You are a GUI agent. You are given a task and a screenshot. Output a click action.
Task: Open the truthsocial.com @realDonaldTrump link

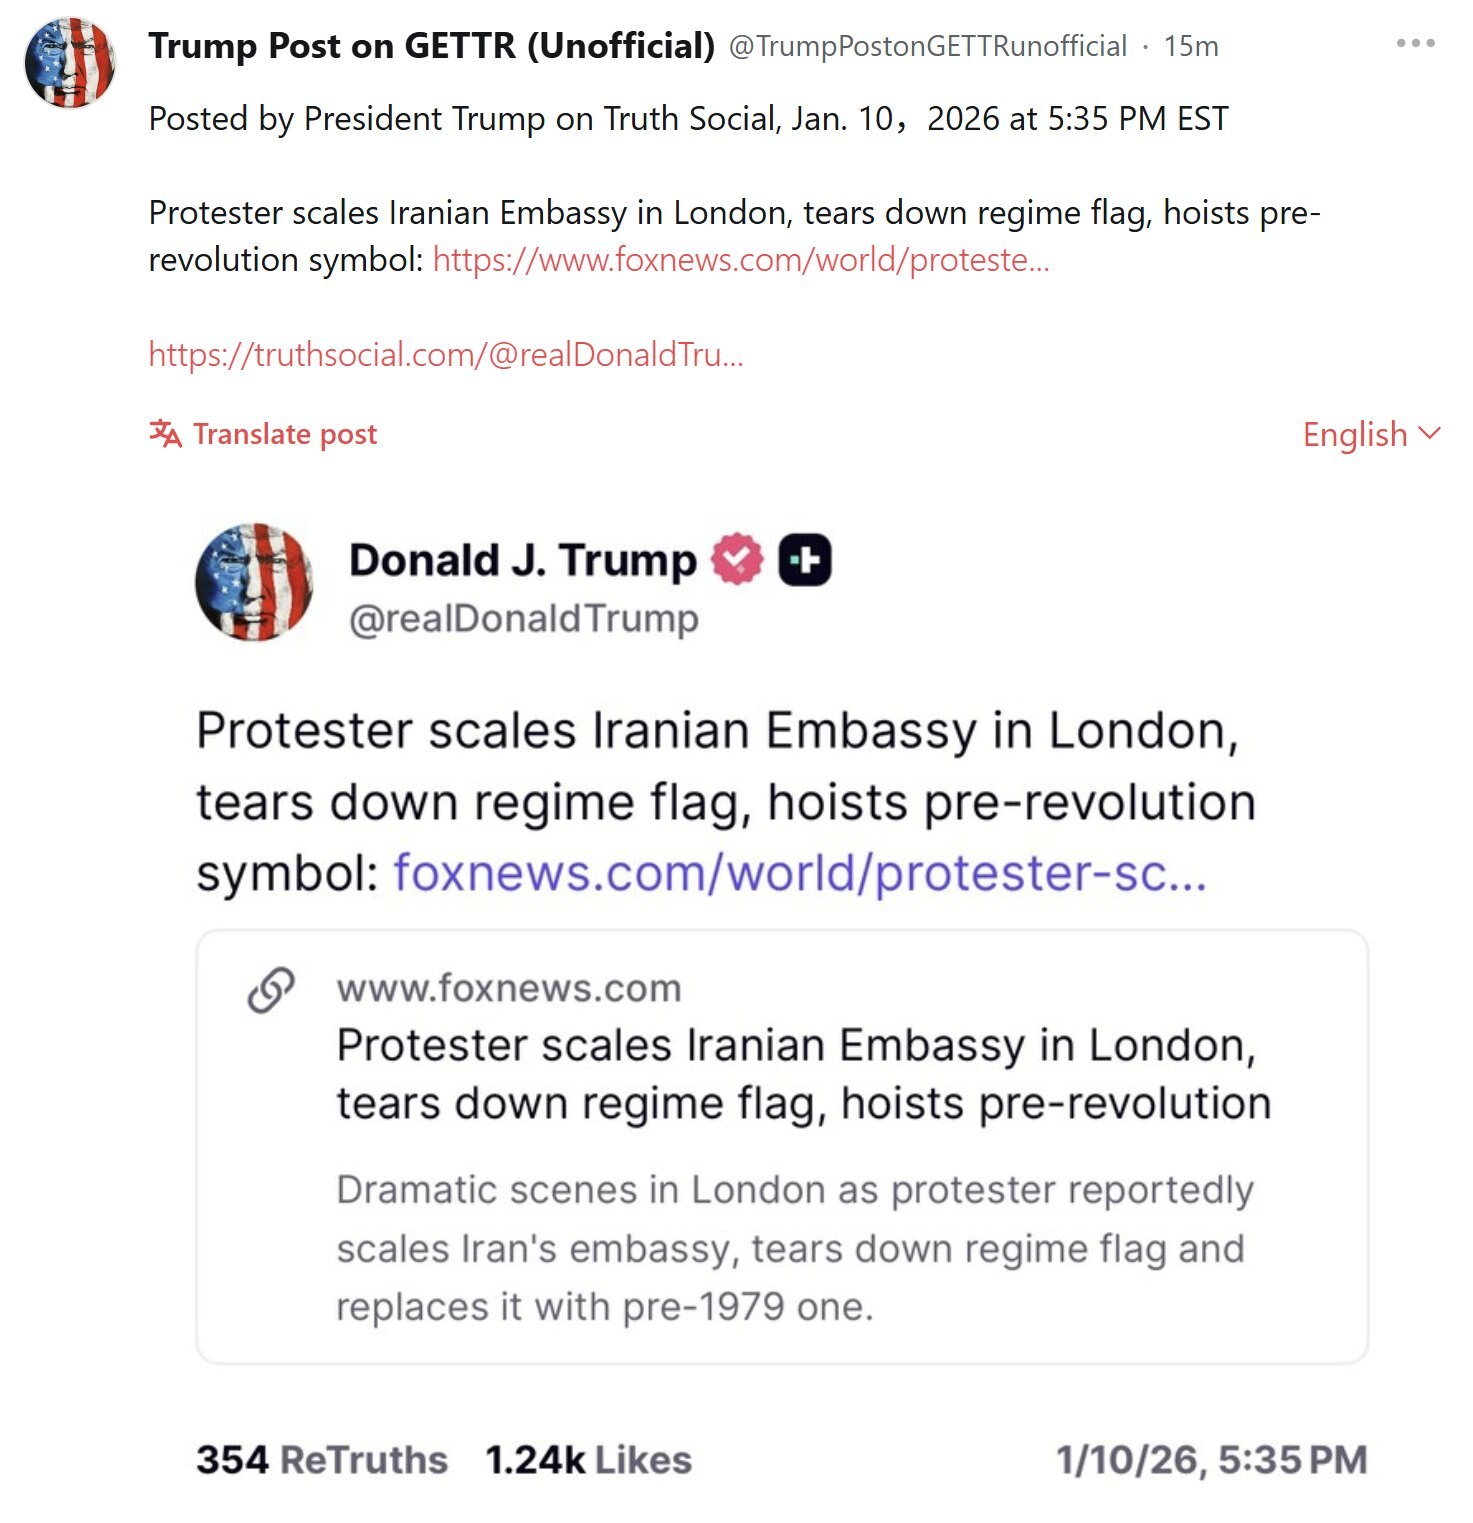pos(446,354)
